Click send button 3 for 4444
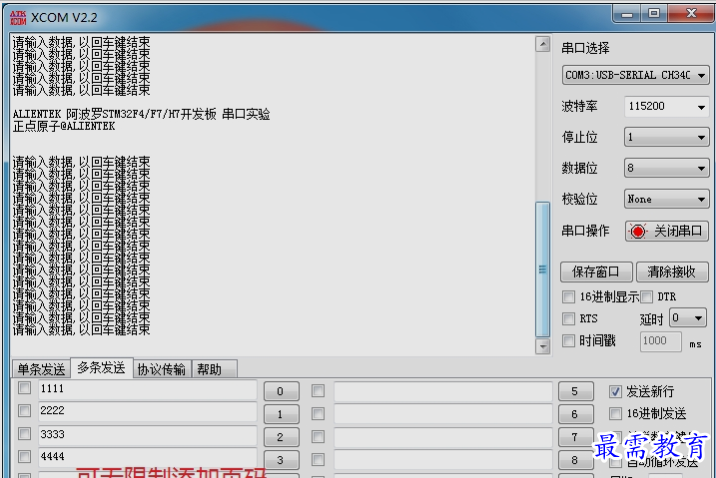This screenshot has width=716, height=478. click(x=281, y=460)
